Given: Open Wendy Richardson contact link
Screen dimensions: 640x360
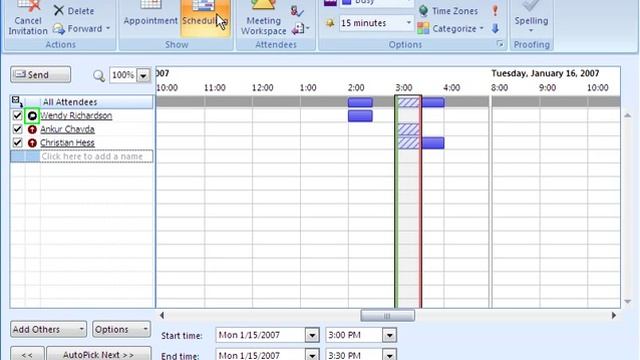Looking at the screenshot, I should tap(76, 116).
